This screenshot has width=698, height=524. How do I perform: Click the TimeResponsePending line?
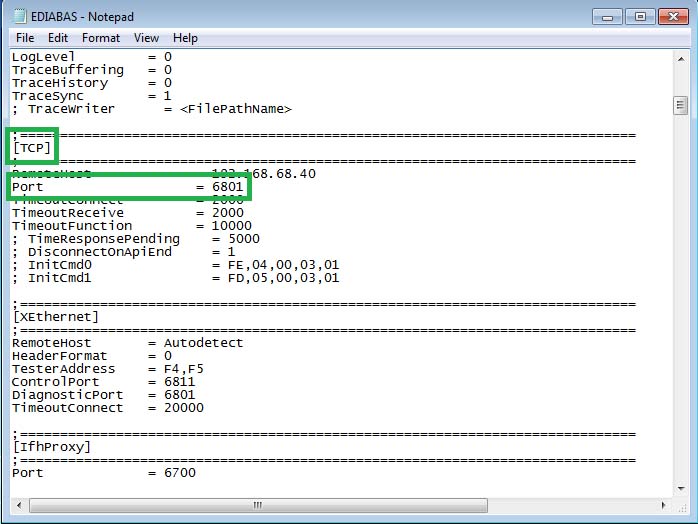point(136,239)
